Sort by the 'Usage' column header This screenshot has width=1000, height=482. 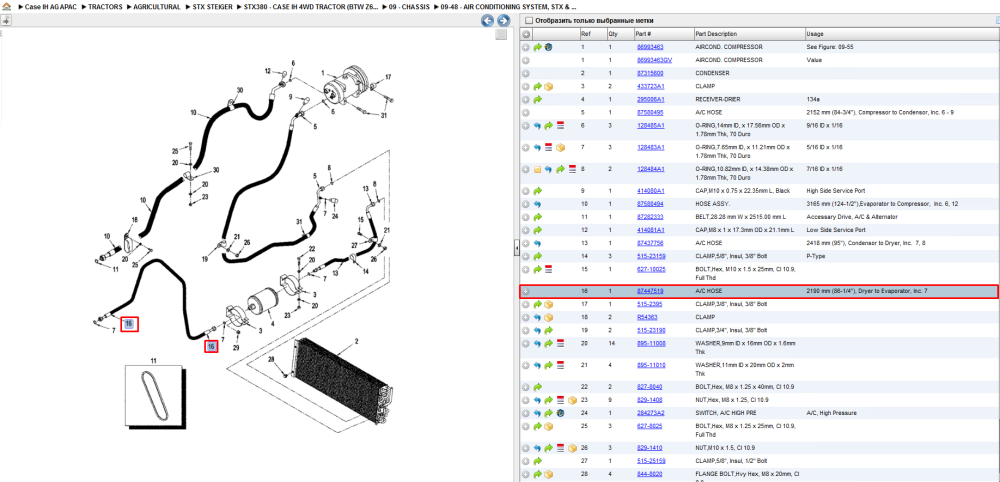coord(815,34)
